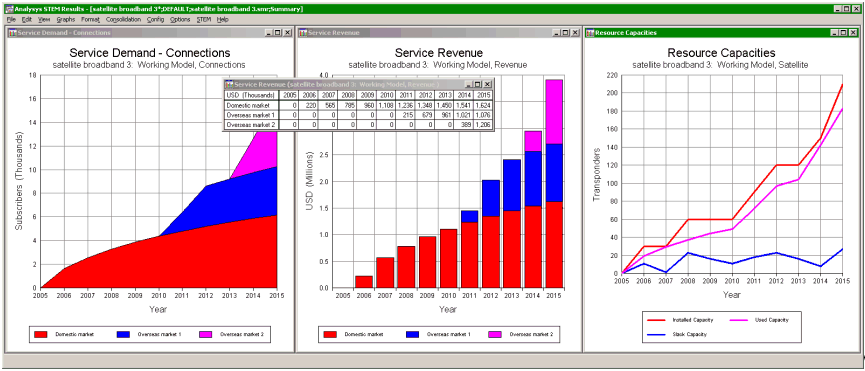Click the 'Transponders' axis label

click(x=596, y=174)
